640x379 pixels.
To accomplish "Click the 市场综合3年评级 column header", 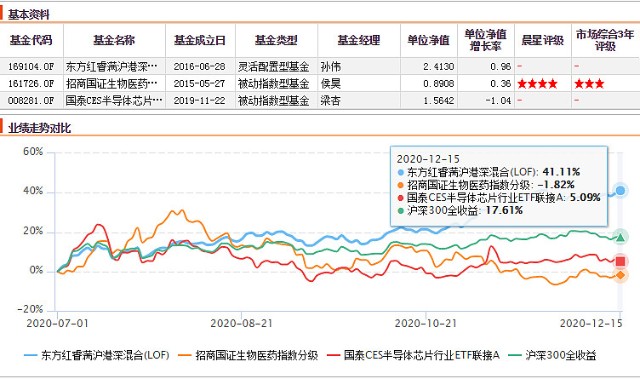I will coord(605,40).
